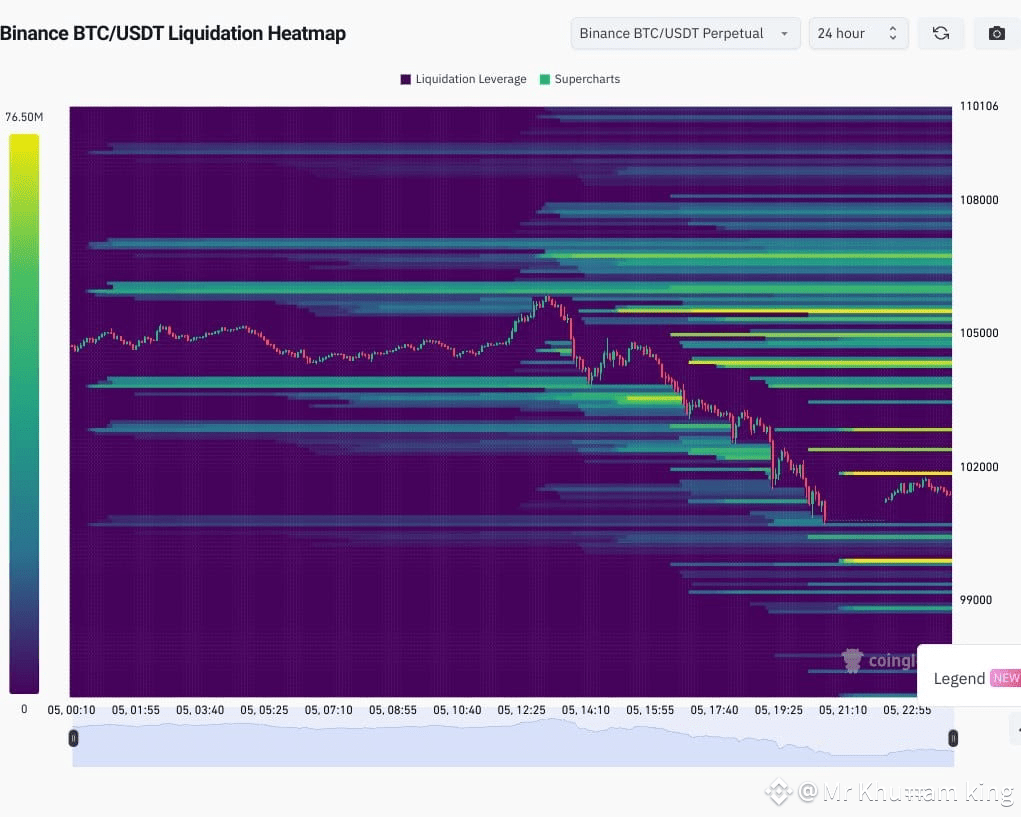Take a chart screenshot with camera icon
Image resolution: width=1021 pixels, height=817 pixels.
996,33
